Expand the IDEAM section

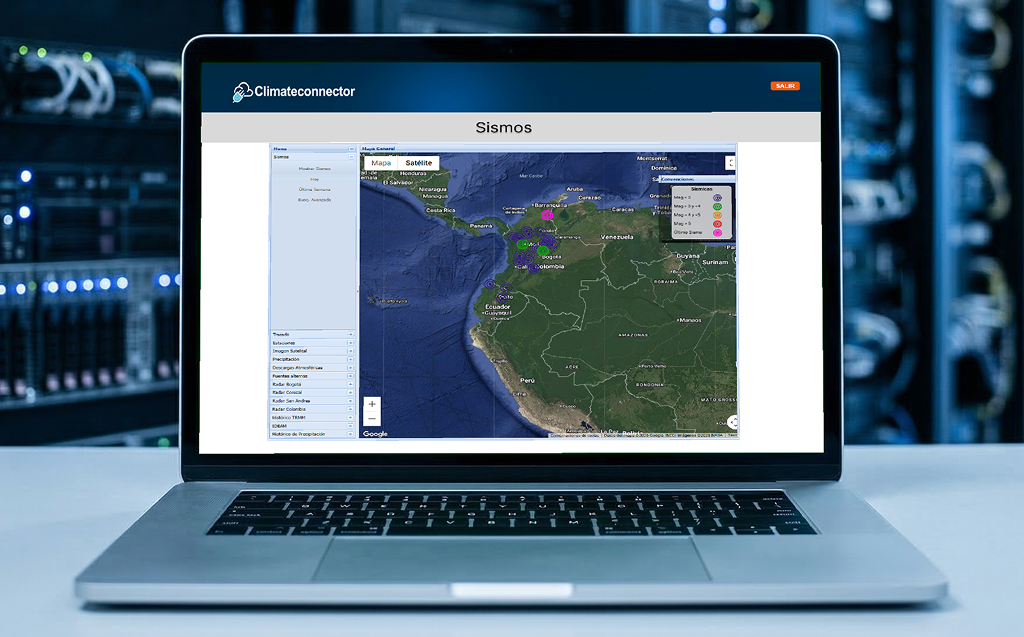(350, 426)
